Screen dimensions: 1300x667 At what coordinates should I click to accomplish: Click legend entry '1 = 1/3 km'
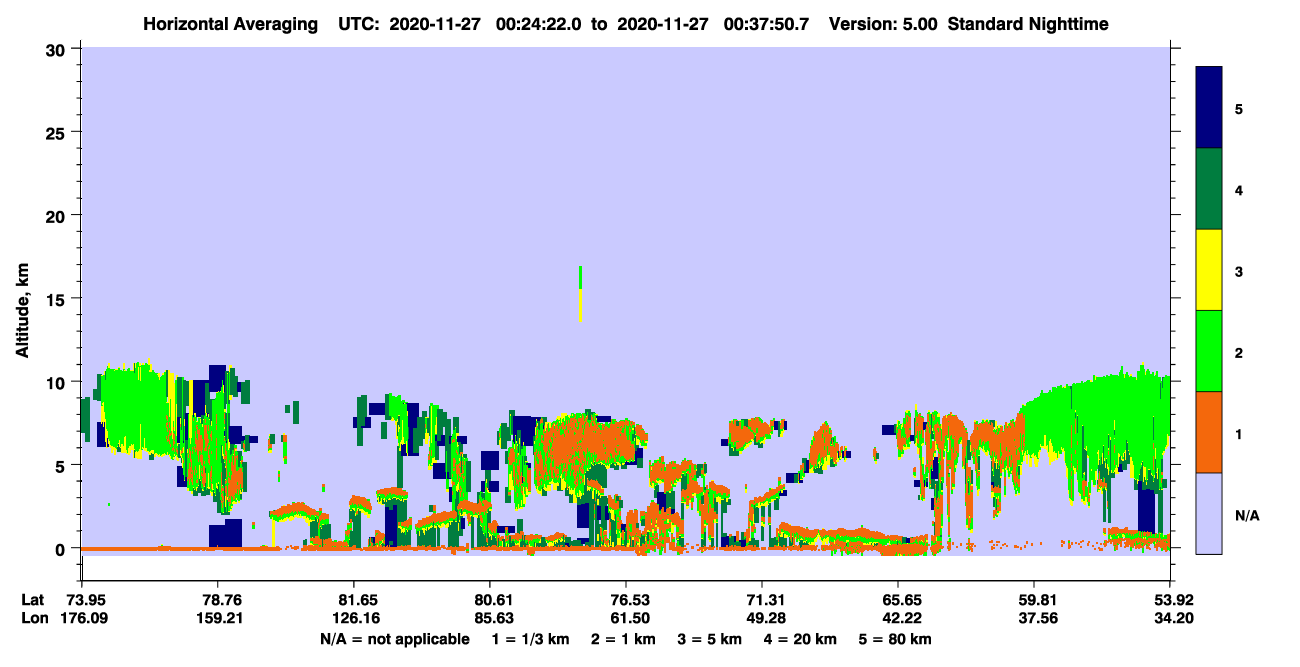[x=530, y=639]
